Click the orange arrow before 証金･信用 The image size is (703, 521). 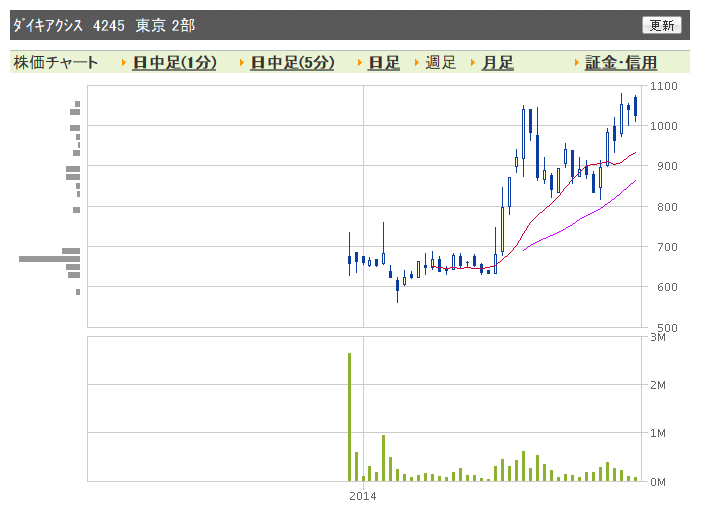(x=577, y=63)
